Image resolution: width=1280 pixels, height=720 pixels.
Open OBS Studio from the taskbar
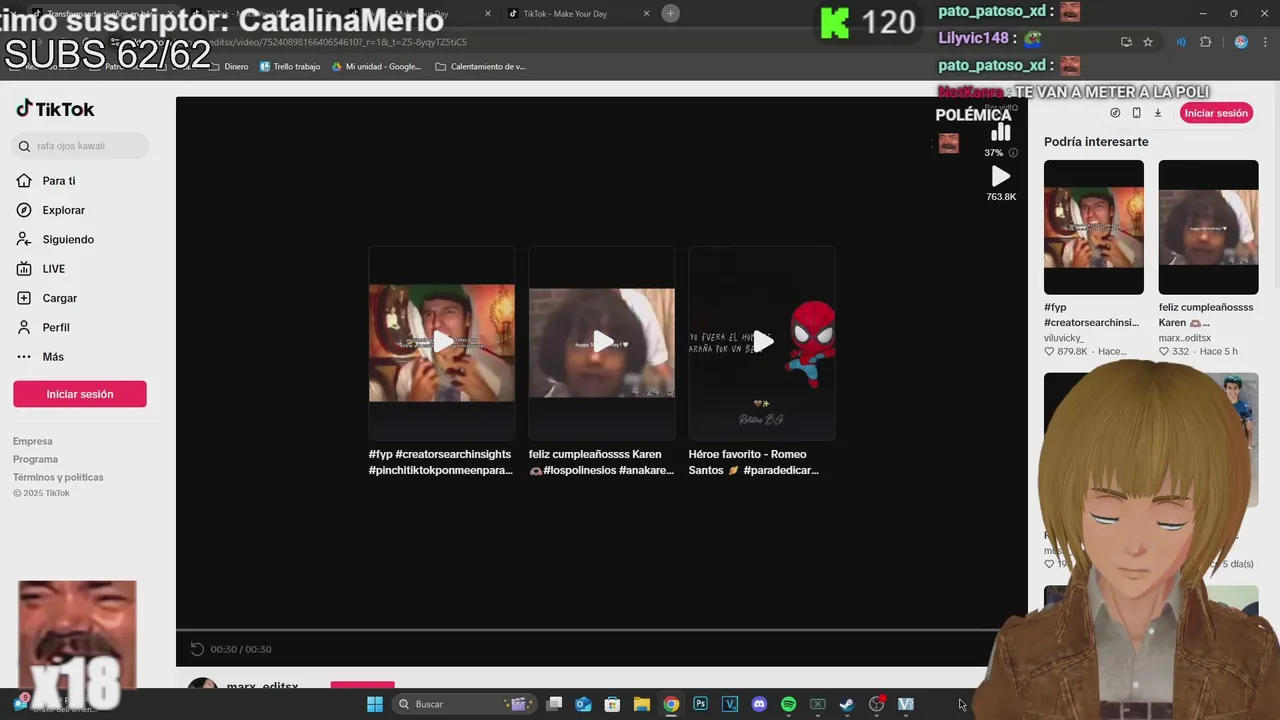(876, 704)
